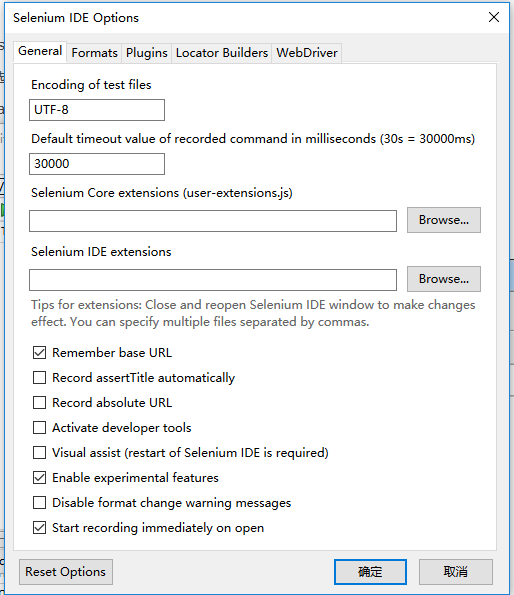This screenshot has width=514, height=595.
Task: Browse for Selenium Core extensions file
Action: tap(444, 220)
